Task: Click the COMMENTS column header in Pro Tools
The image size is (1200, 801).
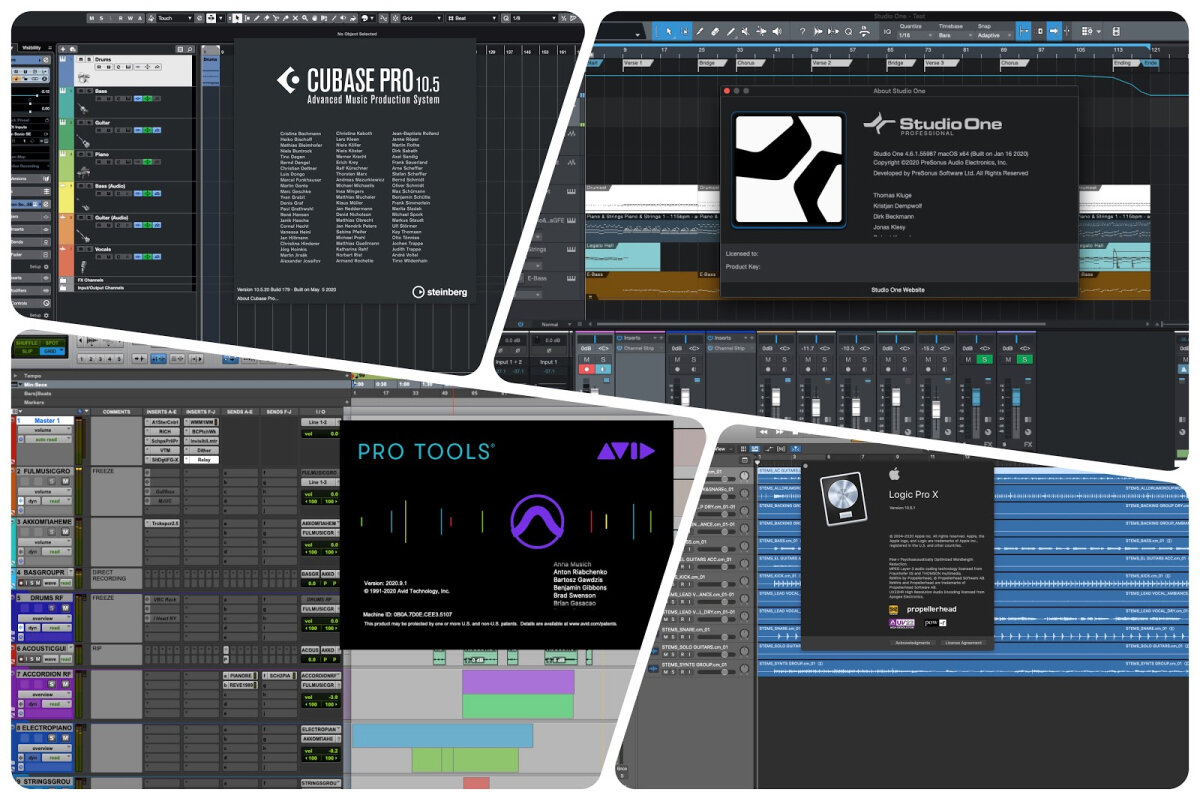Action: 117,412
